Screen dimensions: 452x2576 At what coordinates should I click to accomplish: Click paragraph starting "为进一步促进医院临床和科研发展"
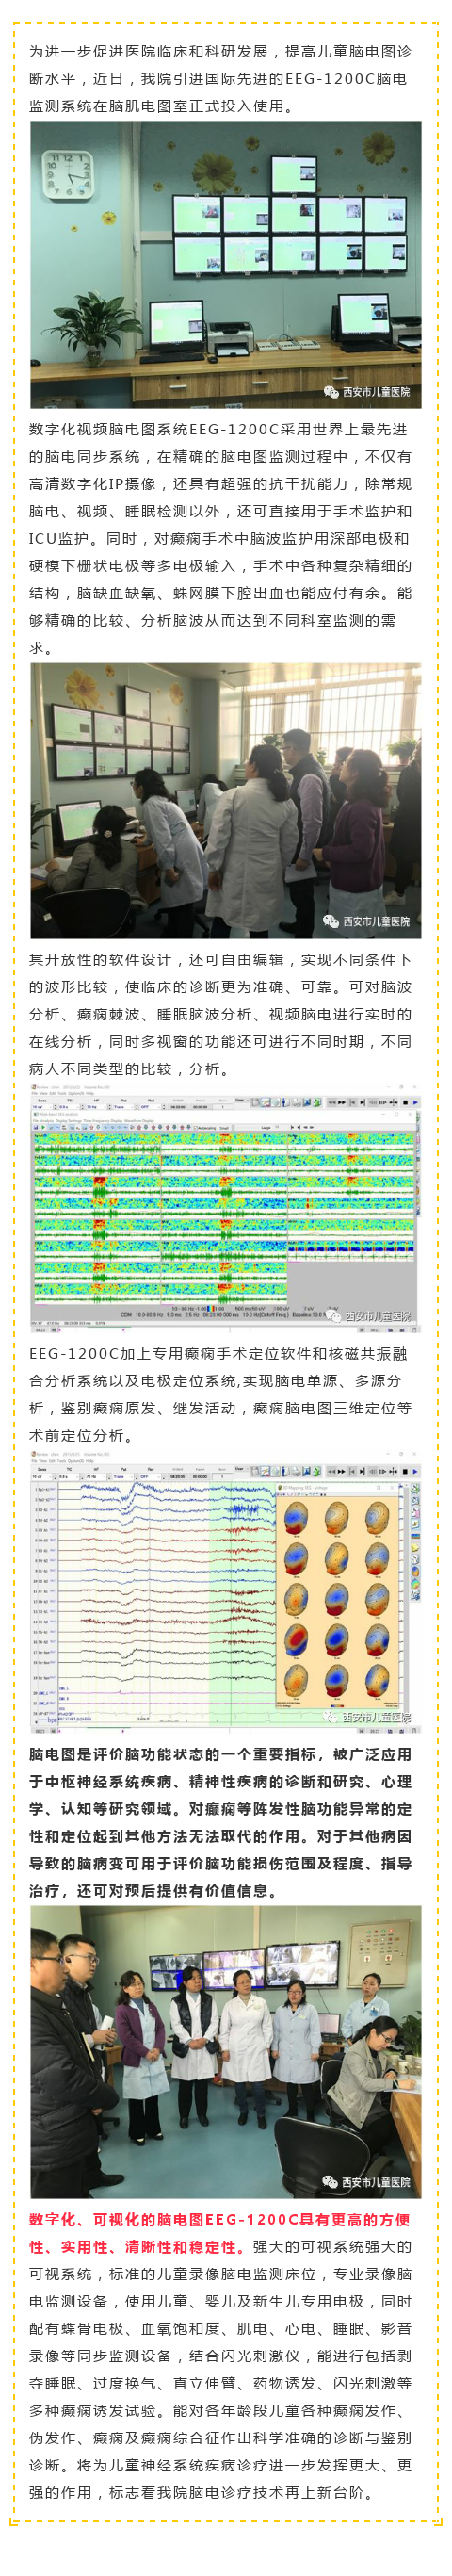pyautogui.click(x=221, y=79)
